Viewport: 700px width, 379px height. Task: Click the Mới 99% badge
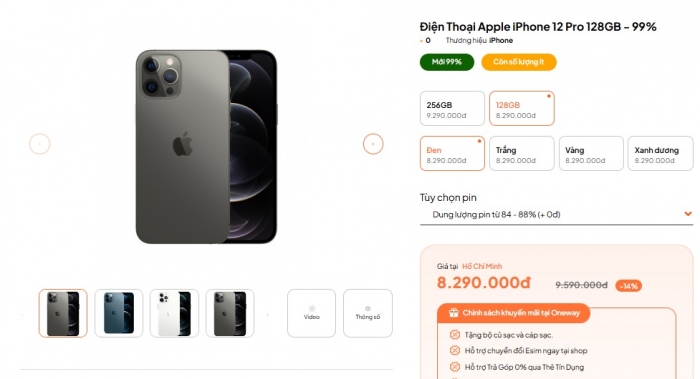447,62
